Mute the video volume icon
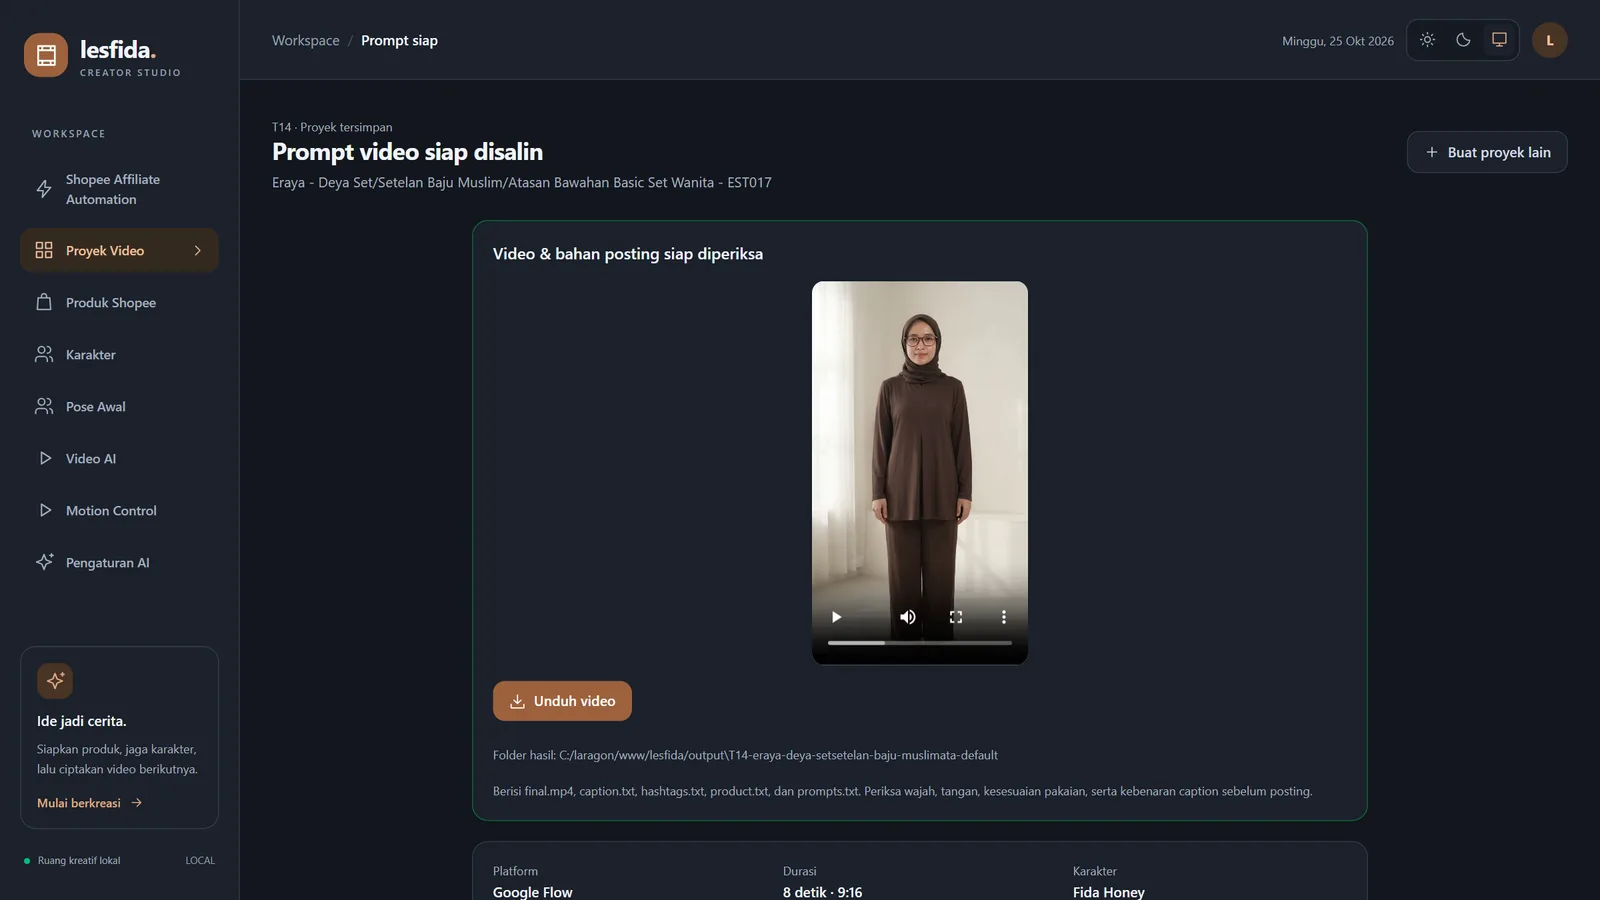This screenshot has height=900, width=1600. click(908, 617)
